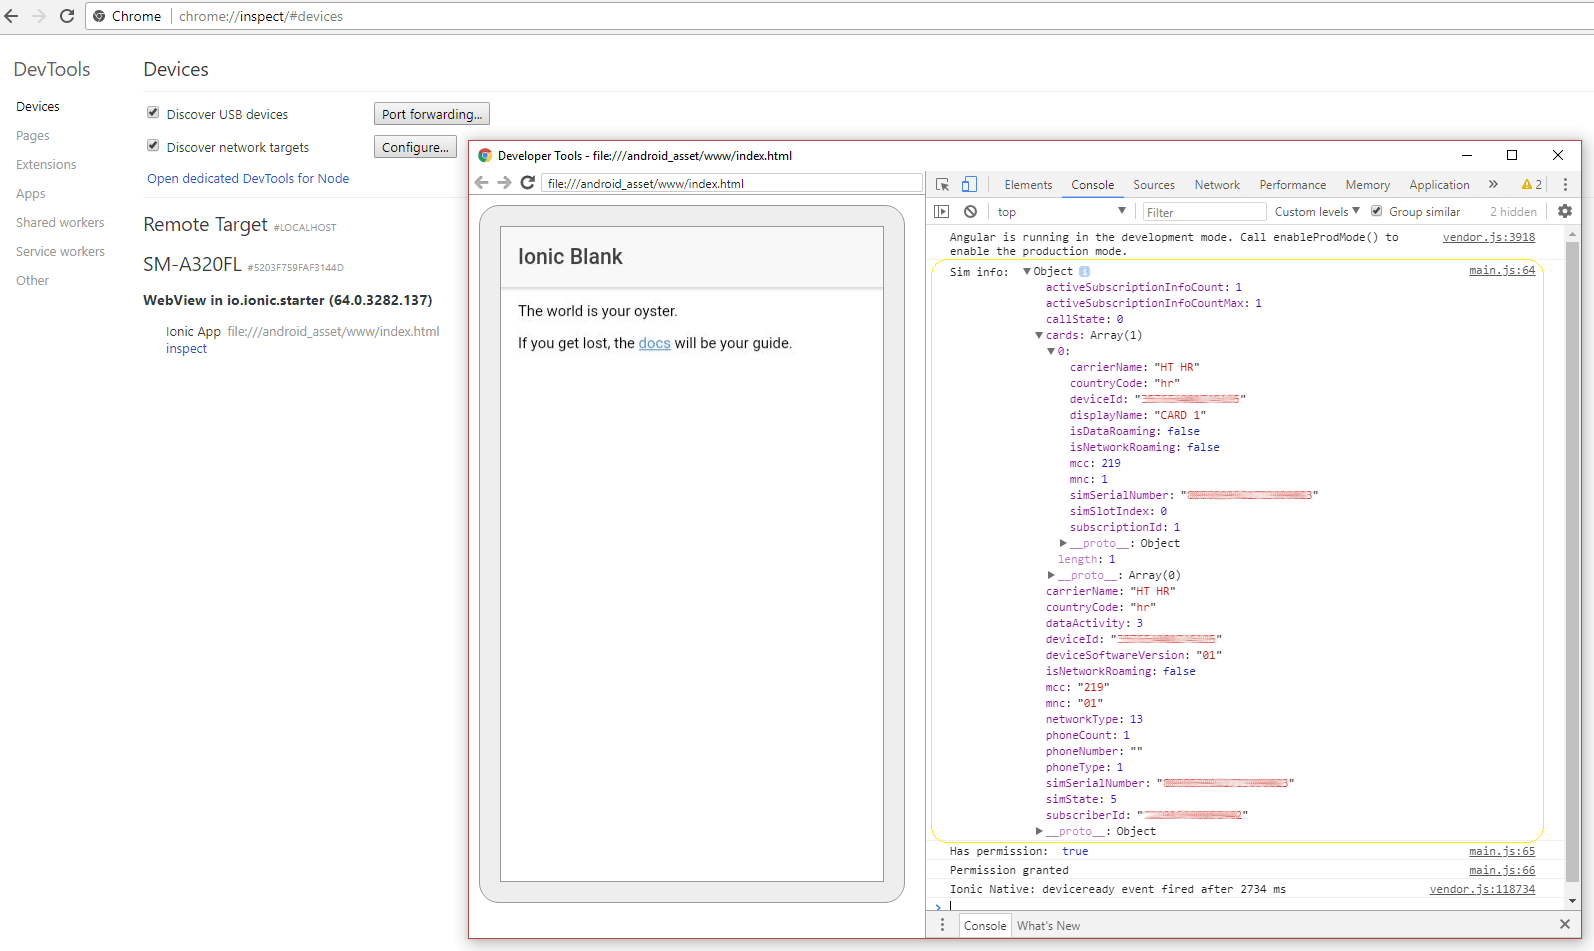Uncheck Discover USB devices

[153, 113]
